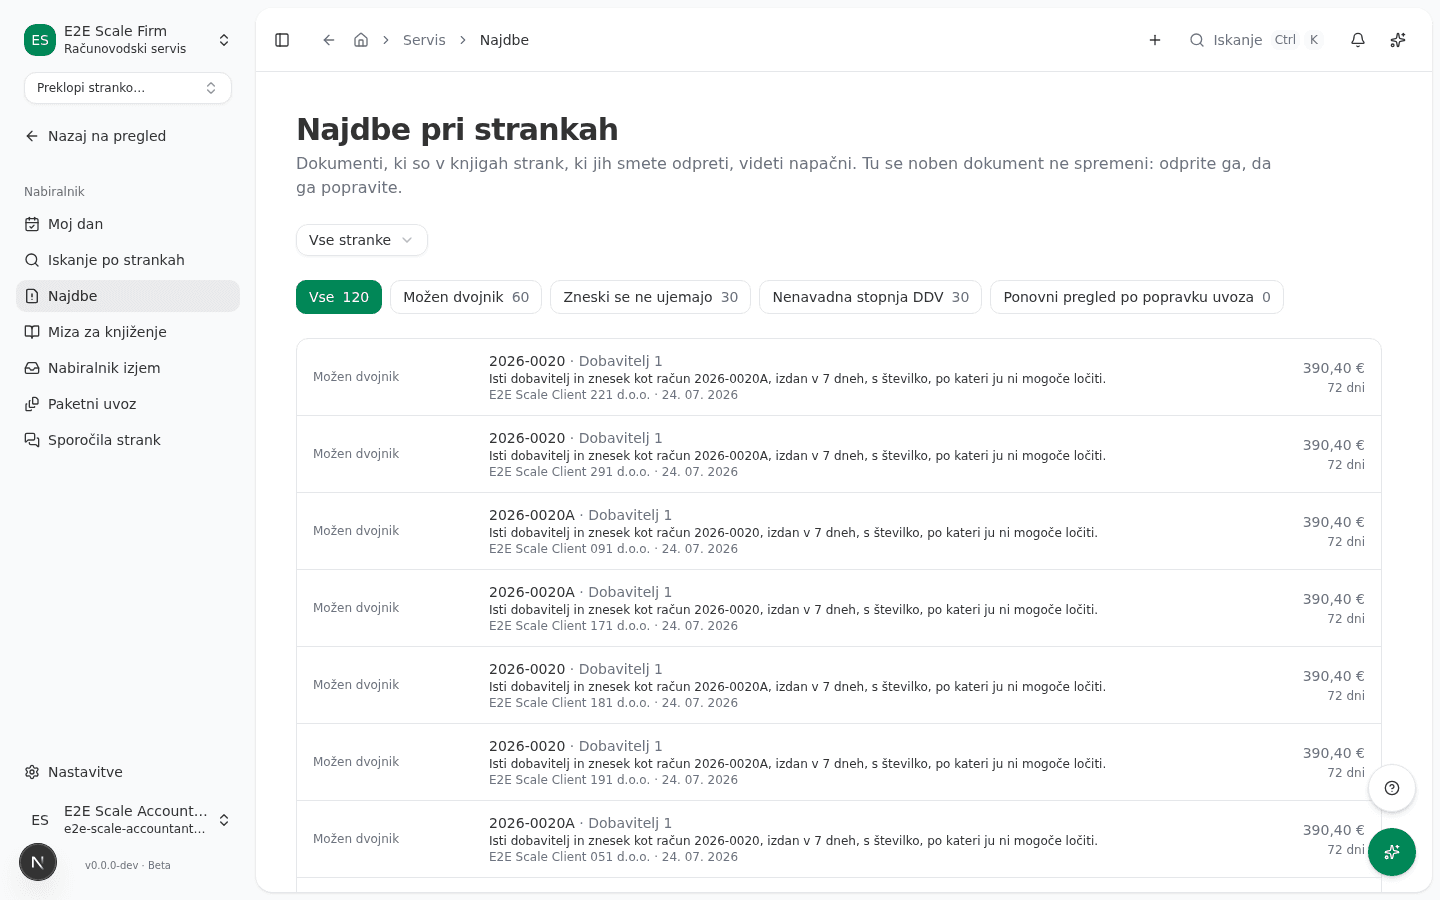Click the Najdbe breadcrumb

tap(504, 40)
